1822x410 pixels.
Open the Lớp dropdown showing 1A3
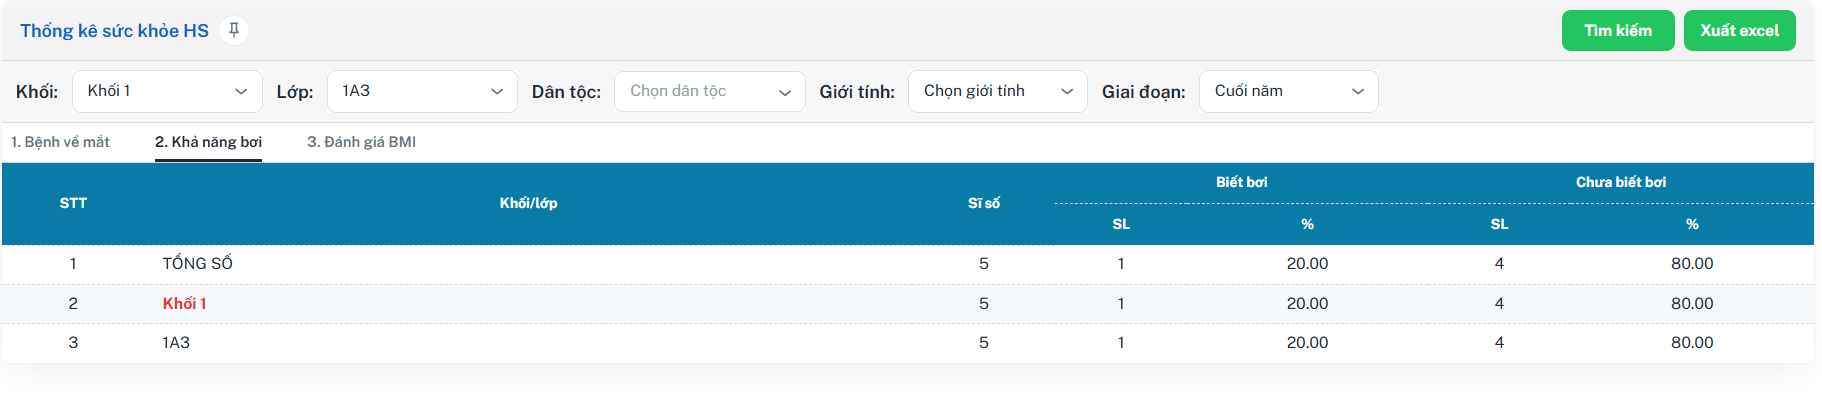pos(422,91)
